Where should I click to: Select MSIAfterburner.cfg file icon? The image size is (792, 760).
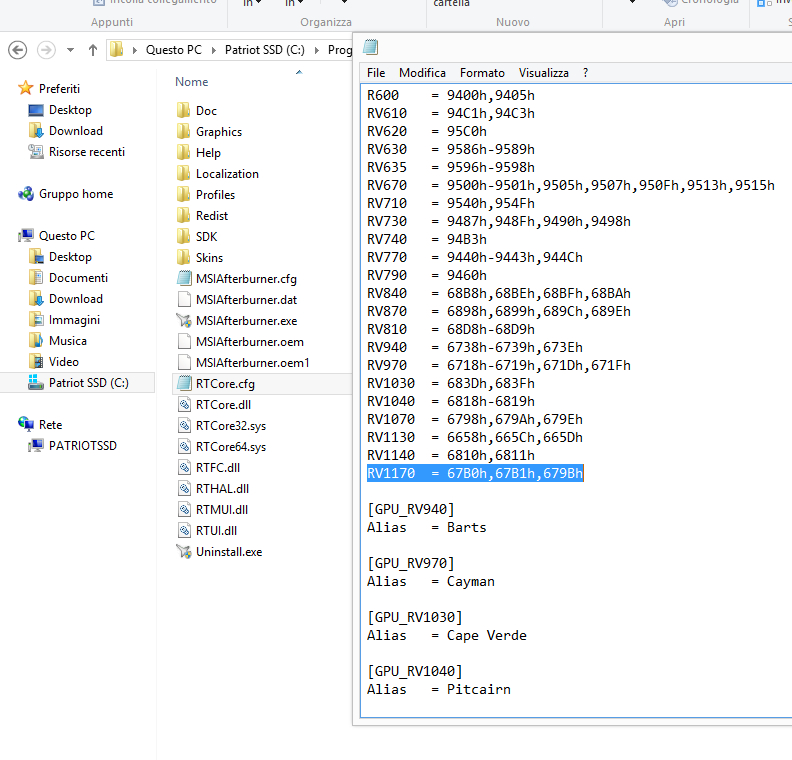[184, 278]
